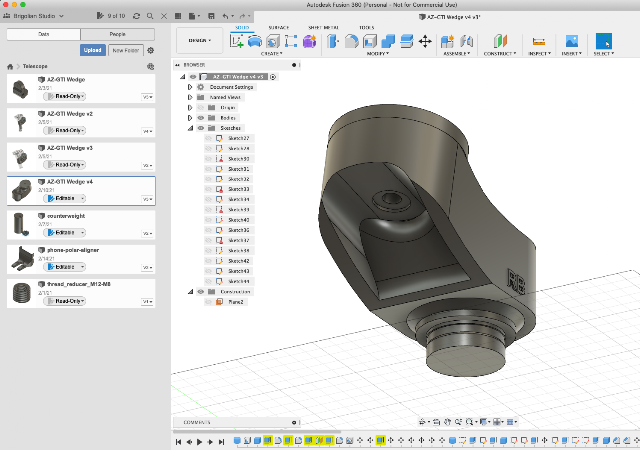
Task: Toggle visibility eye of Bodies folder
Action: click(x=200, y=118)
